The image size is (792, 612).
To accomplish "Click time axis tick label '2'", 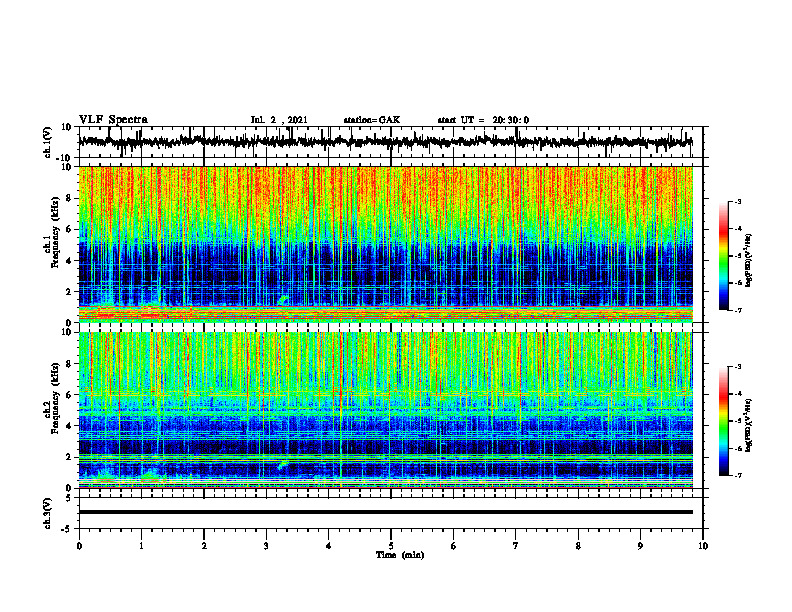I will point(204,546).
